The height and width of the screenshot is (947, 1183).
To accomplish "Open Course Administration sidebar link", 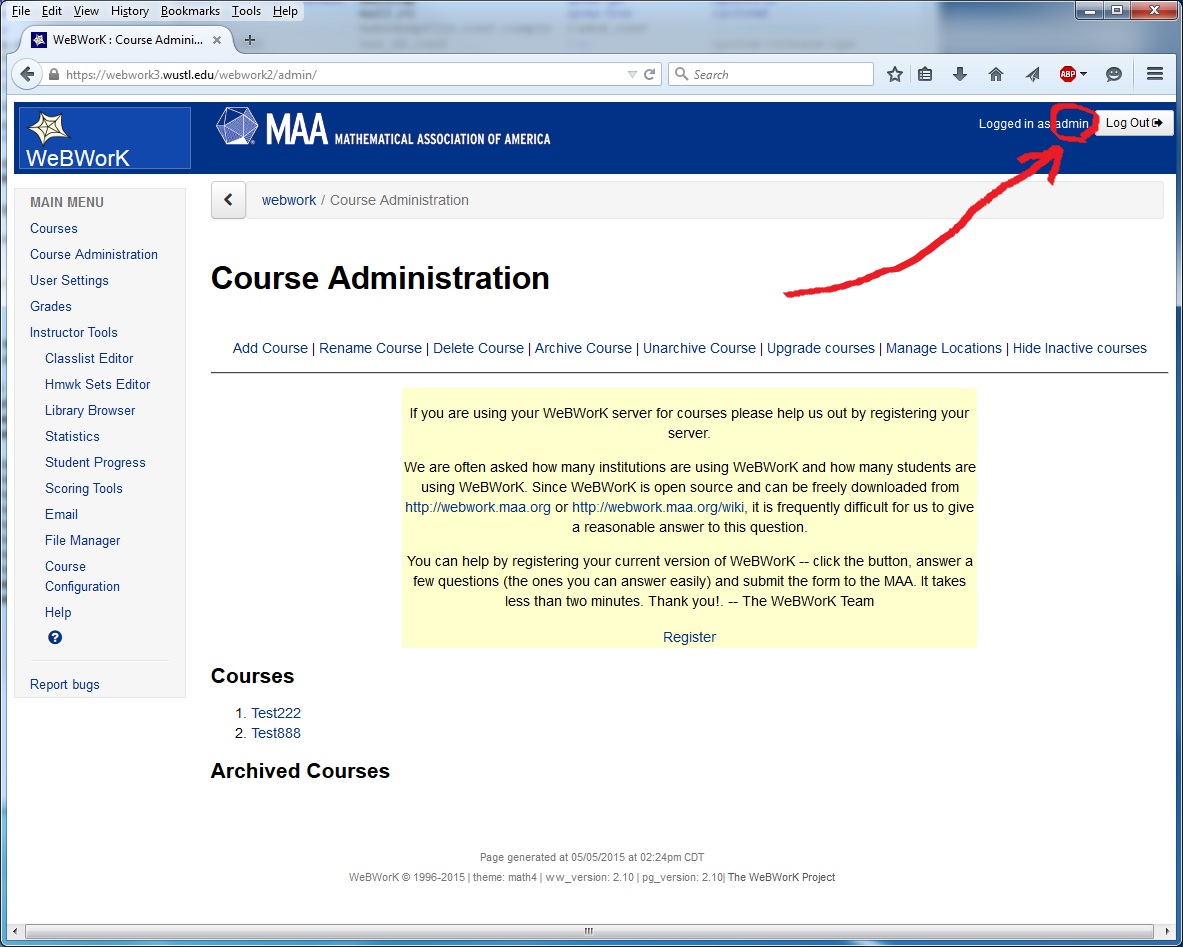I will pos(94,254).
